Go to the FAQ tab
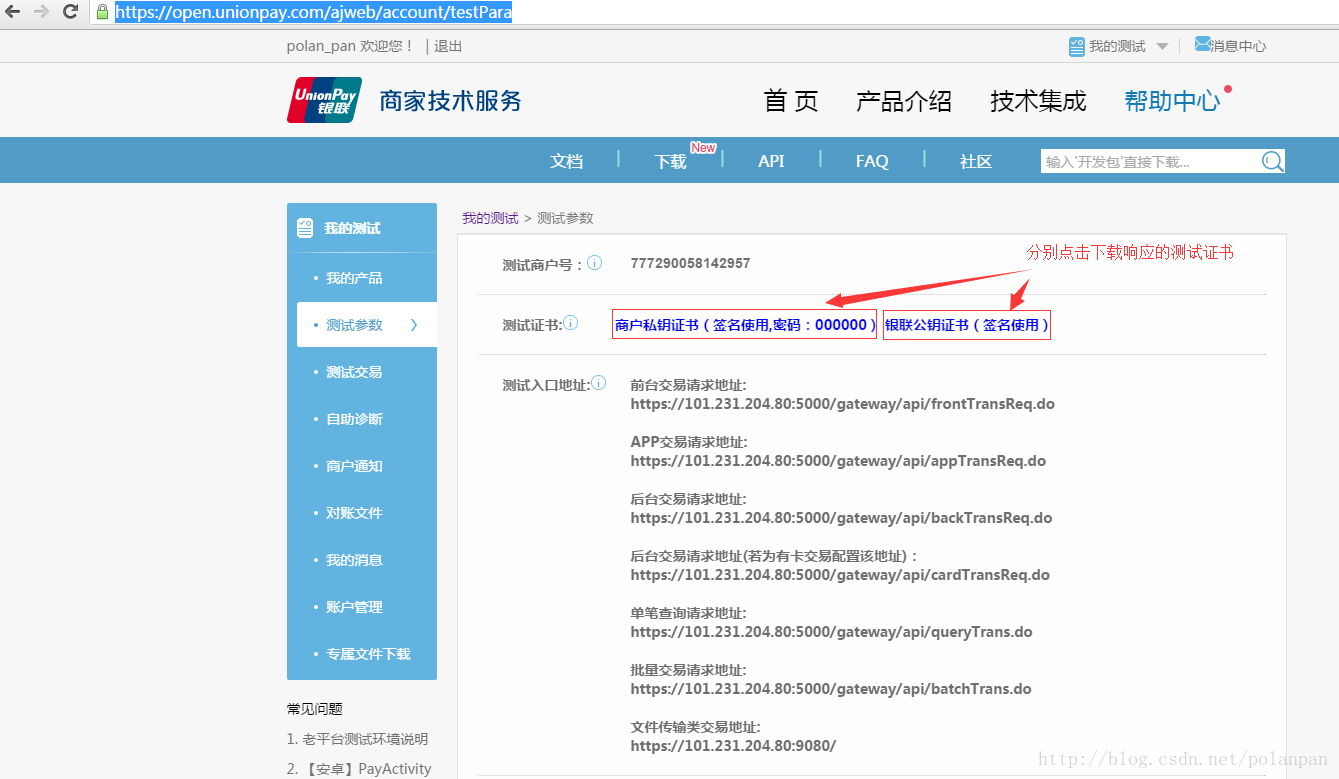 point(872,161)
